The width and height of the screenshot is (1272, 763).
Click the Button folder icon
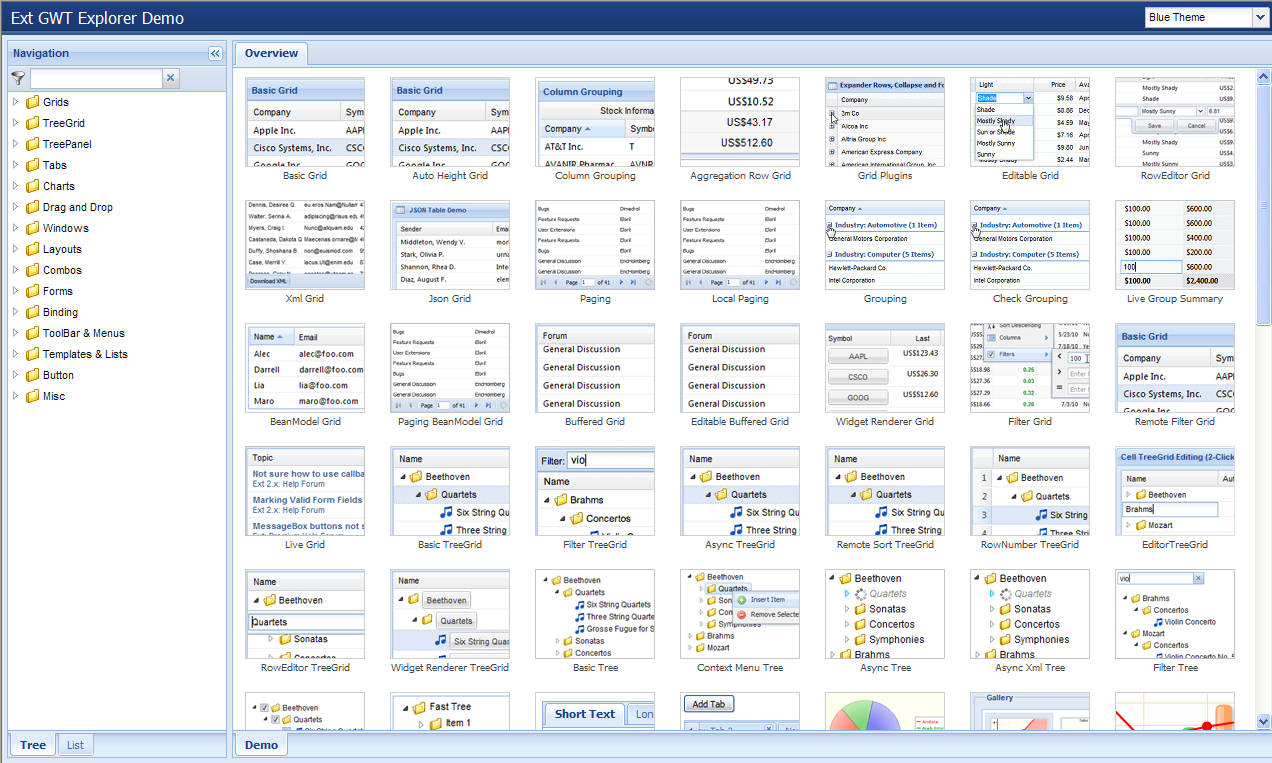33,375
